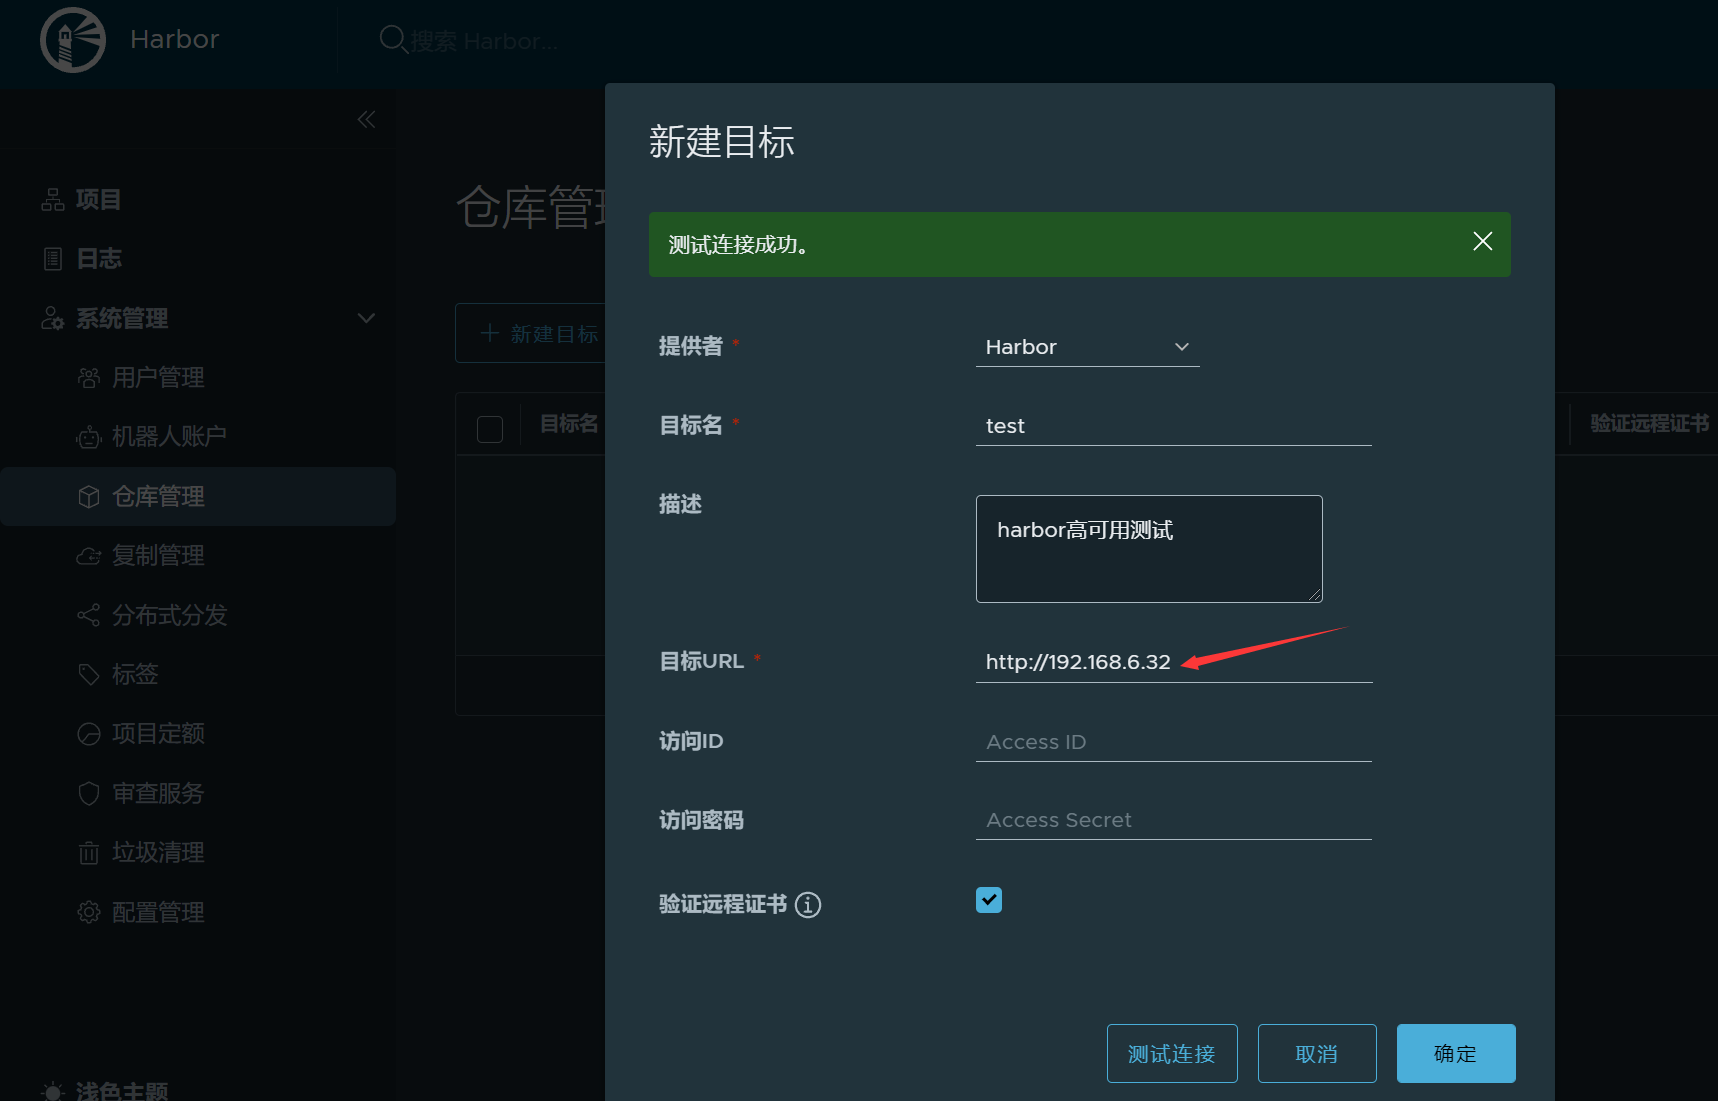Click the 审查服务 shield icon

click(x=89, y=793)
